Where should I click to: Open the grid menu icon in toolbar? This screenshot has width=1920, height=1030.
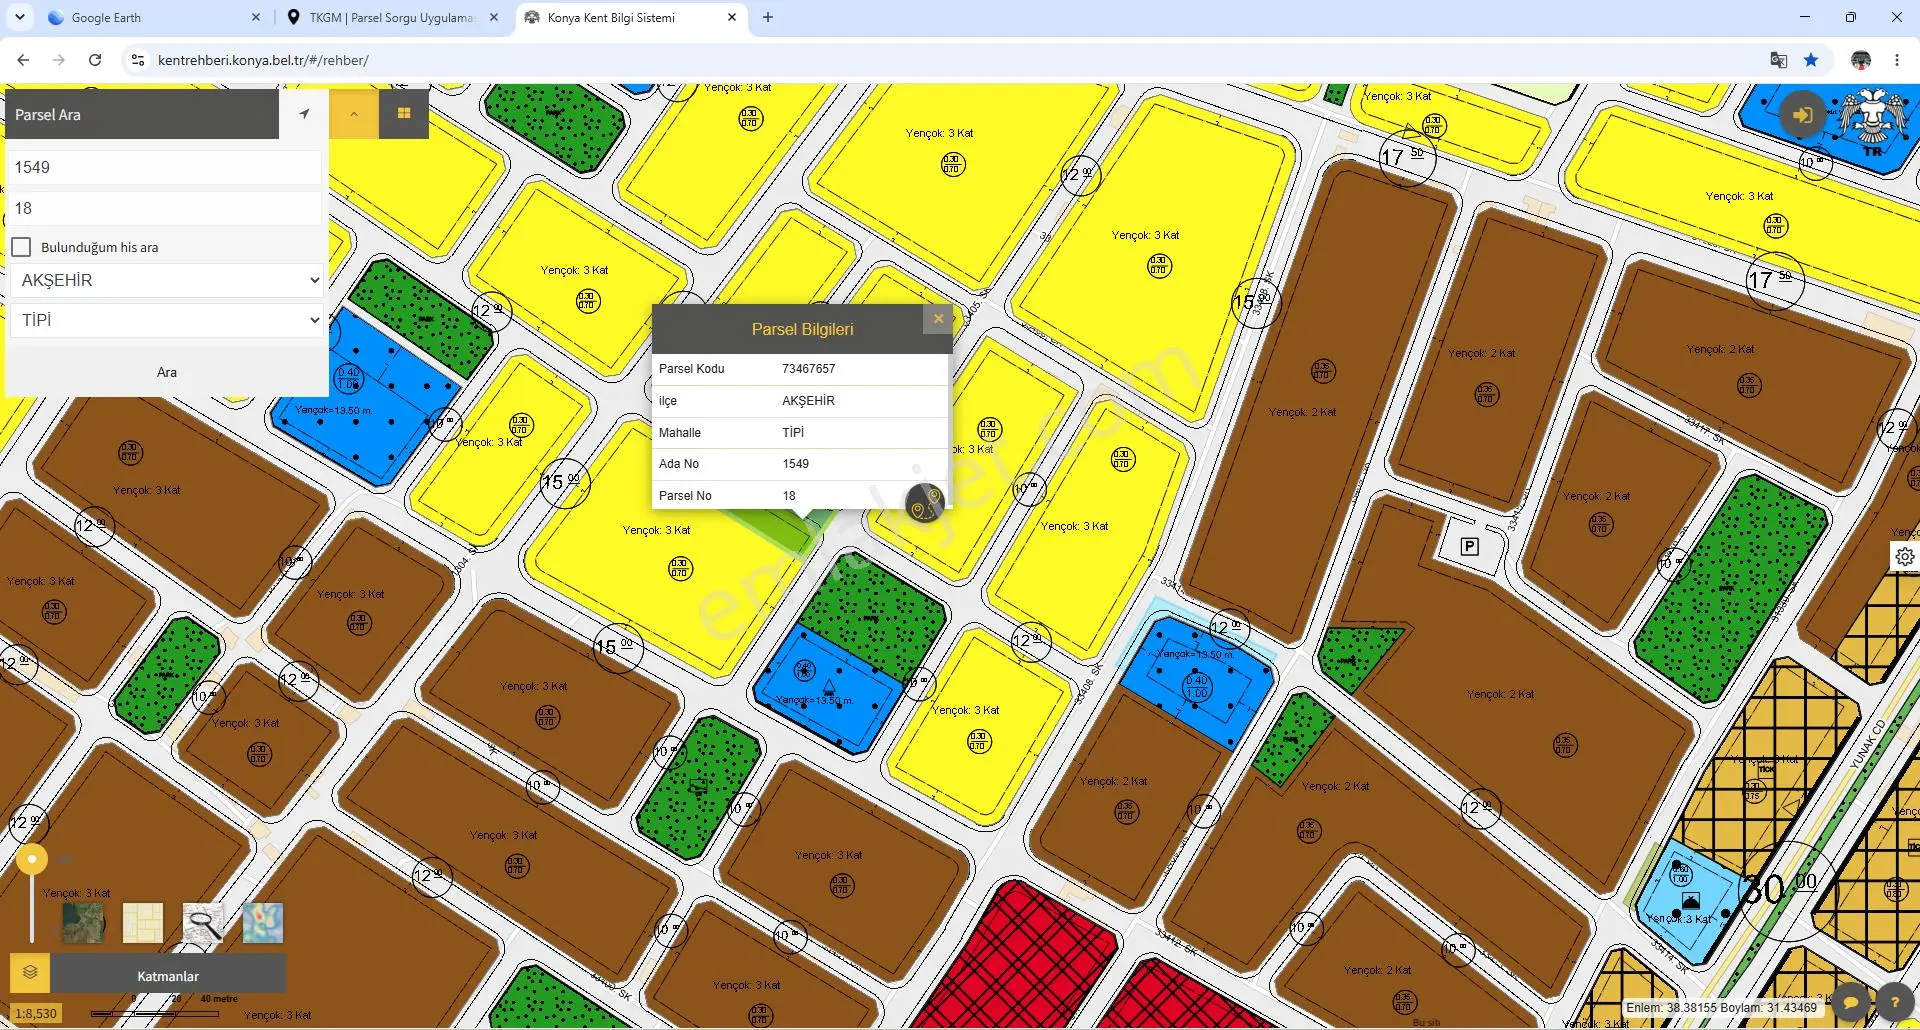click(404, 114)
